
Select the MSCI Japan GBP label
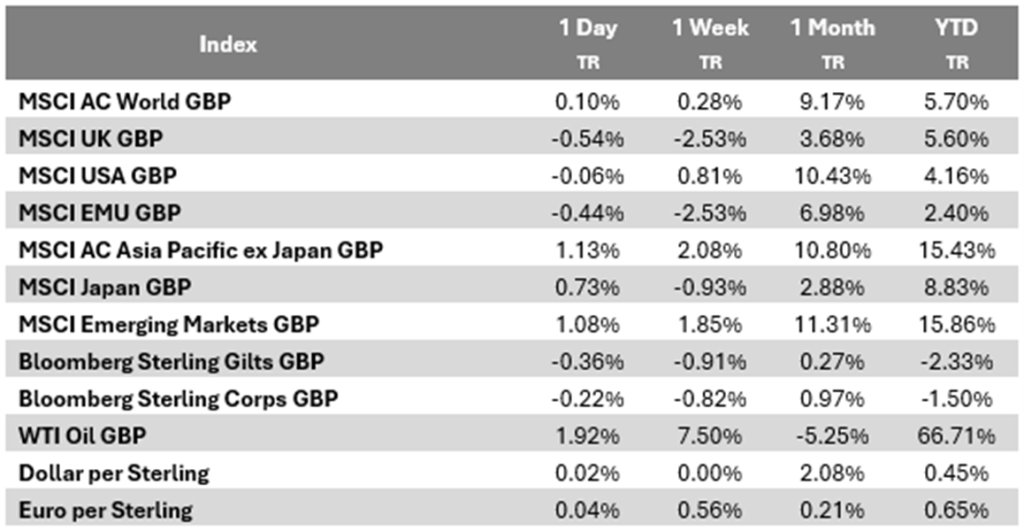point(105,287)
